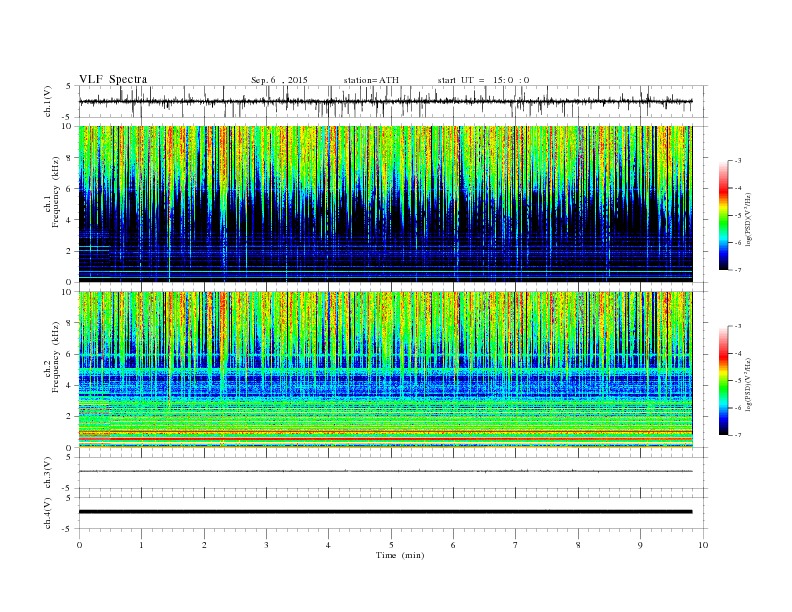792x612 pixels.
Task: Click the 'ch.3(V)' axis label
Action: tap(48, 473)
